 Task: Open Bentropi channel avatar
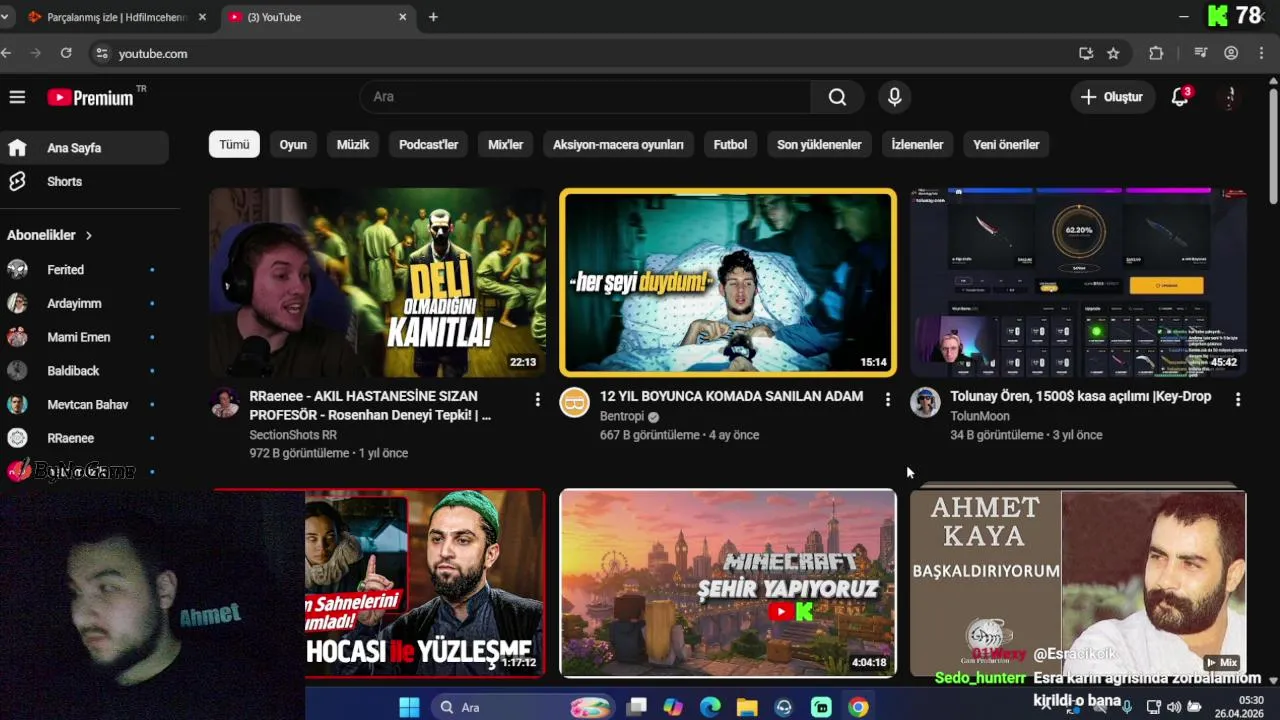[574, 402]
